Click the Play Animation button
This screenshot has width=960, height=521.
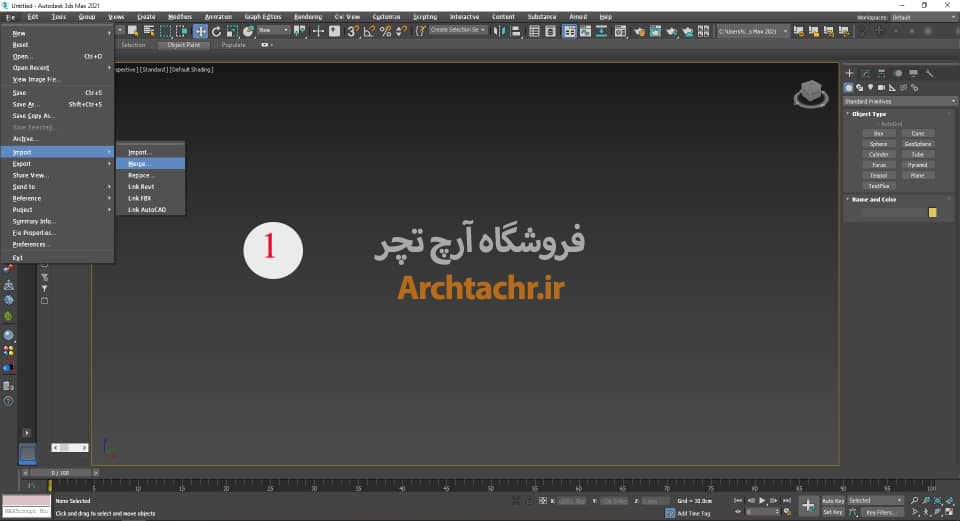pos(762,501)
